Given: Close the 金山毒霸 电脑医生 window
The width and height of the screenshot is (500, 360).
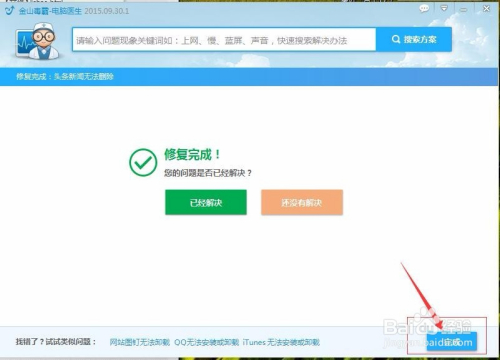Looking at the screenshot, I should point(487,9).
